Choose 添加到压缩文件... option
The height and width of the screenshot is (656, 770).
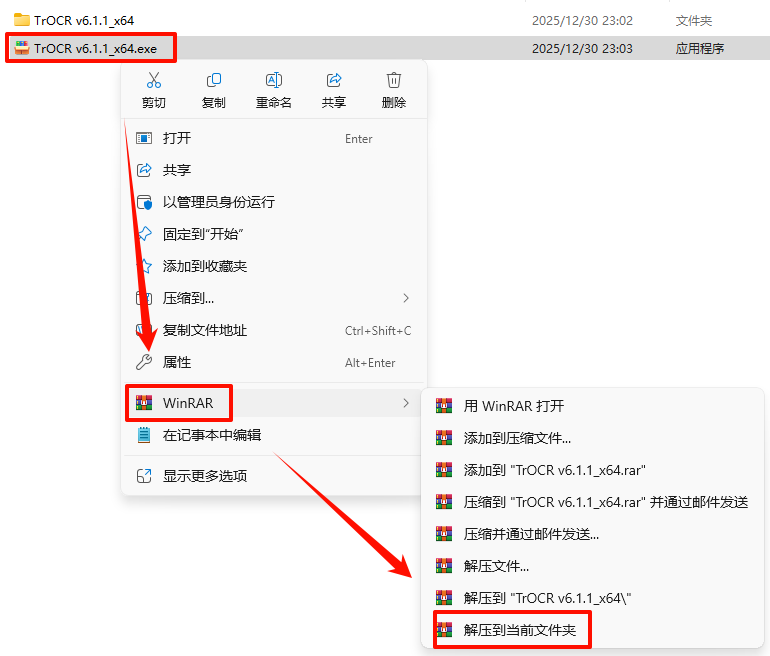click(592, 438)
